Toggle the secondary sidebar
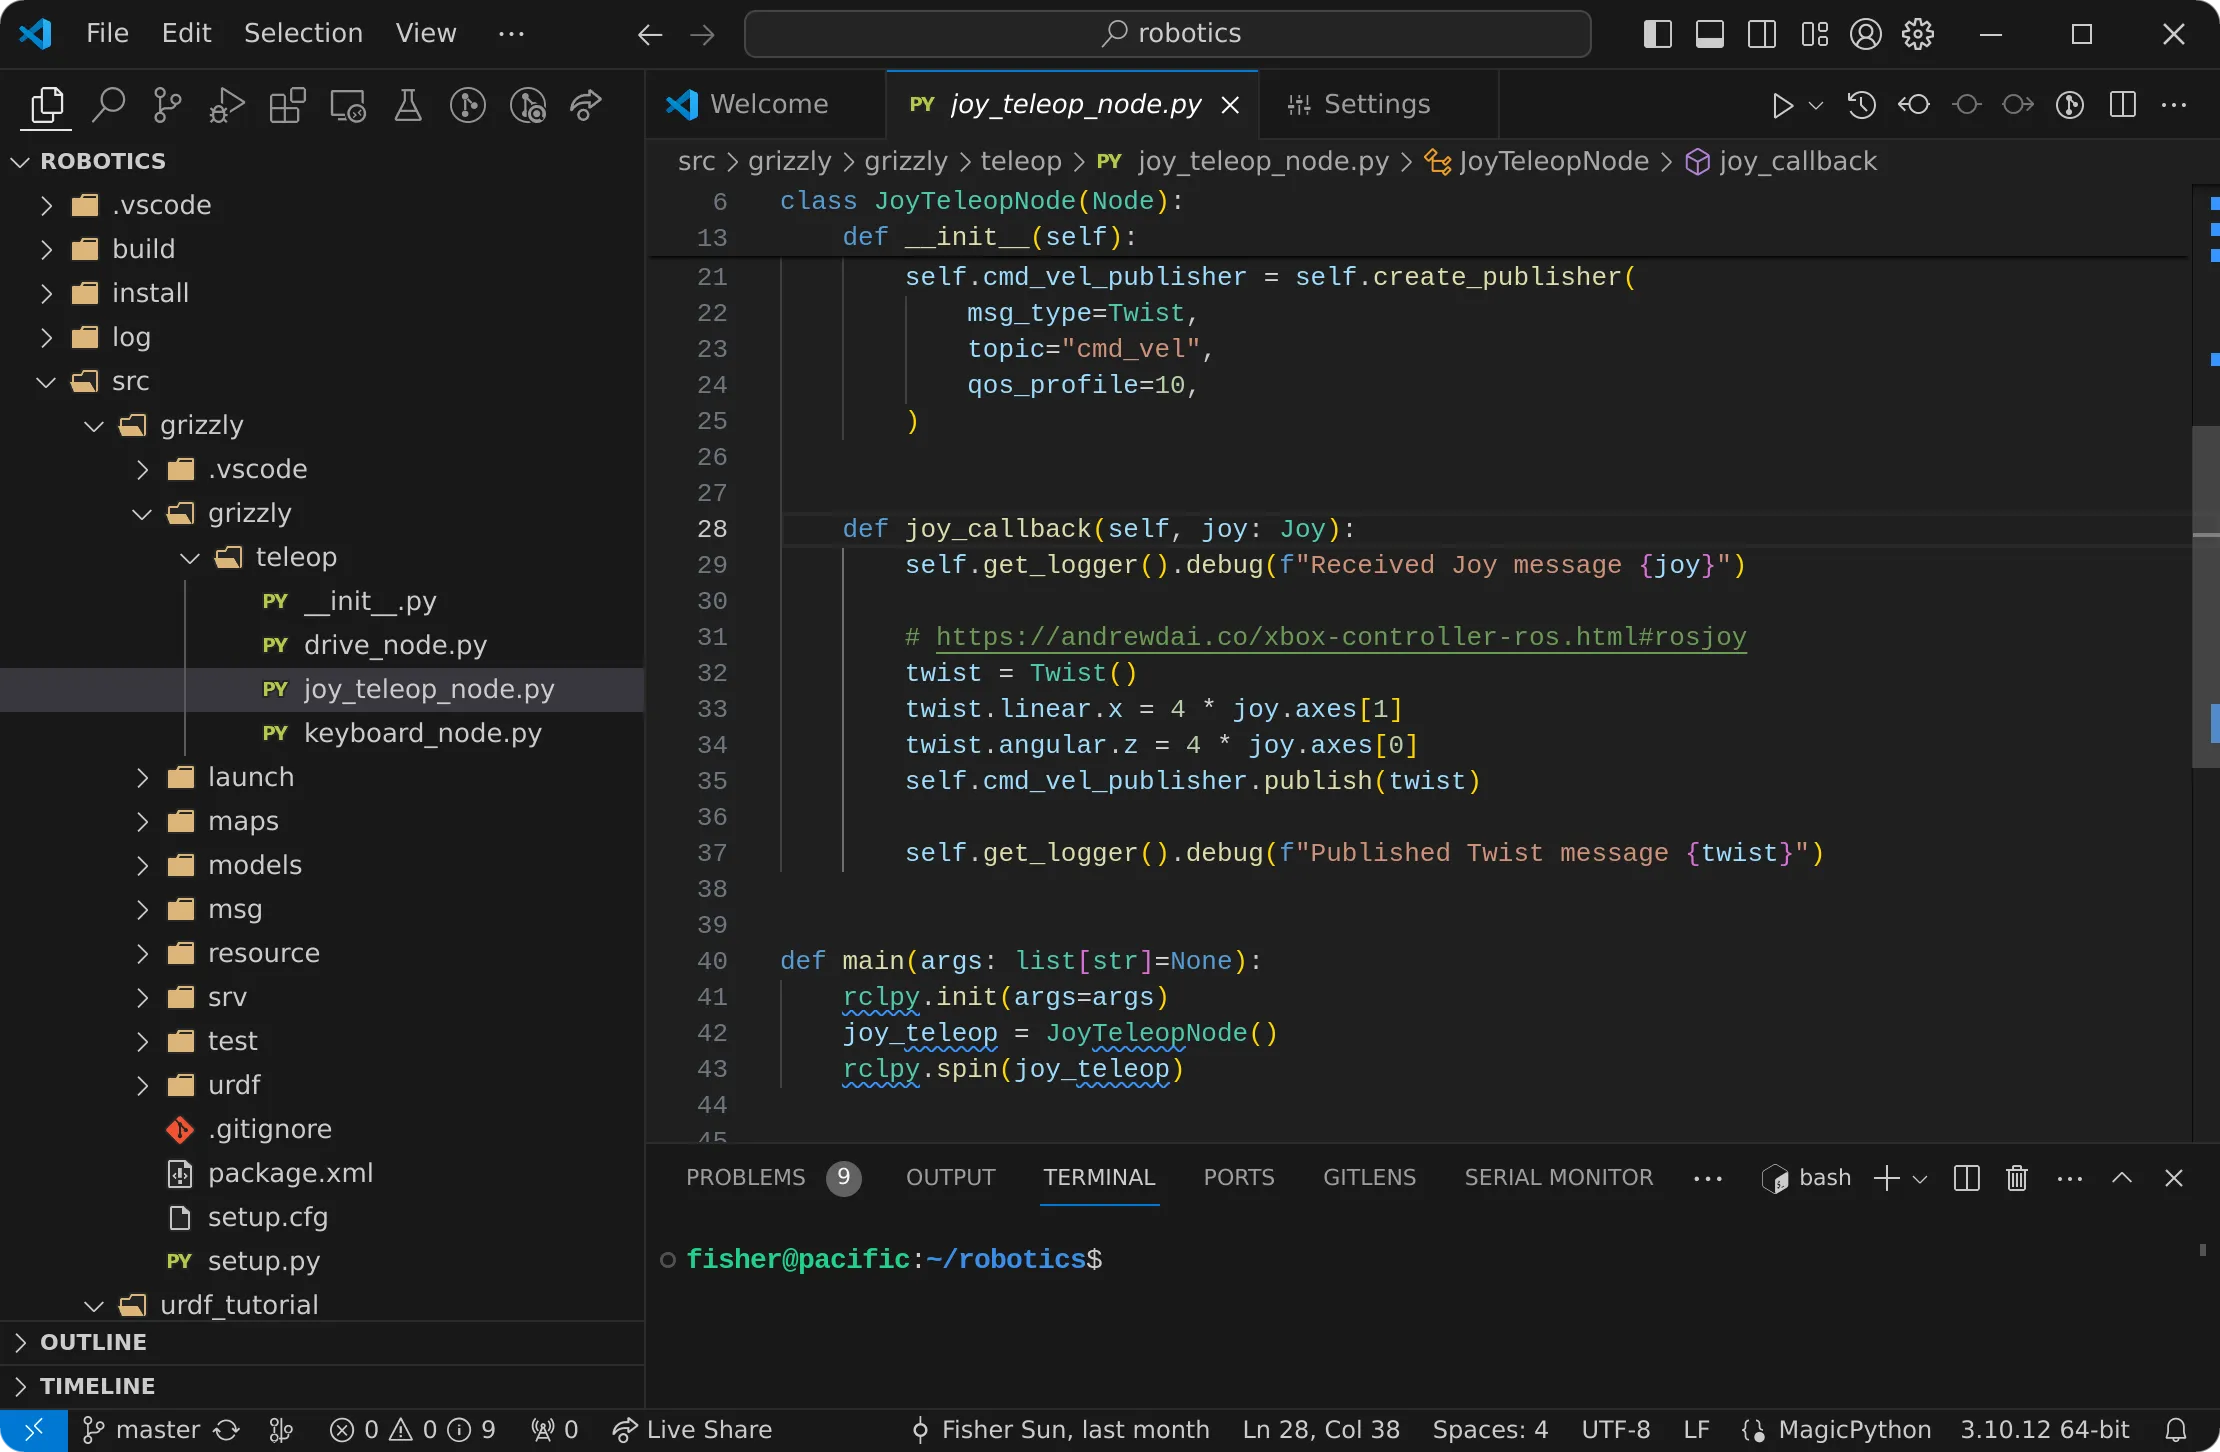2220x1452 pixels. point(1762,33)
